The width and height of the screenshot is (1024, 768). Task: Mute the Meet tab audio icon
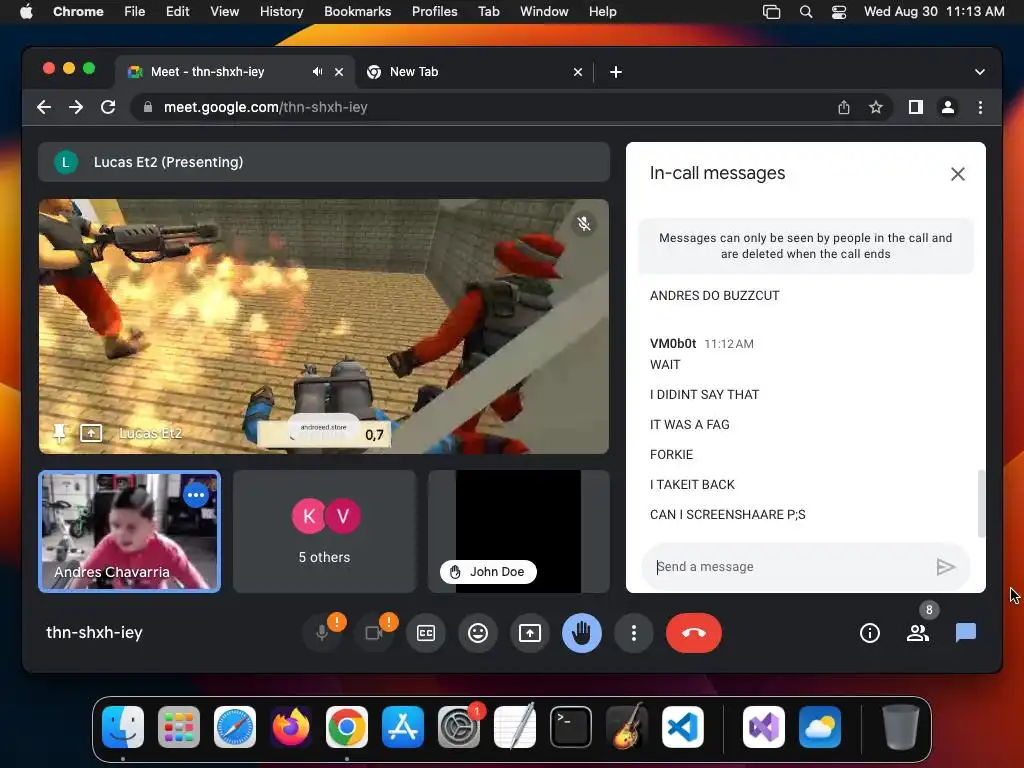(317, 72)
